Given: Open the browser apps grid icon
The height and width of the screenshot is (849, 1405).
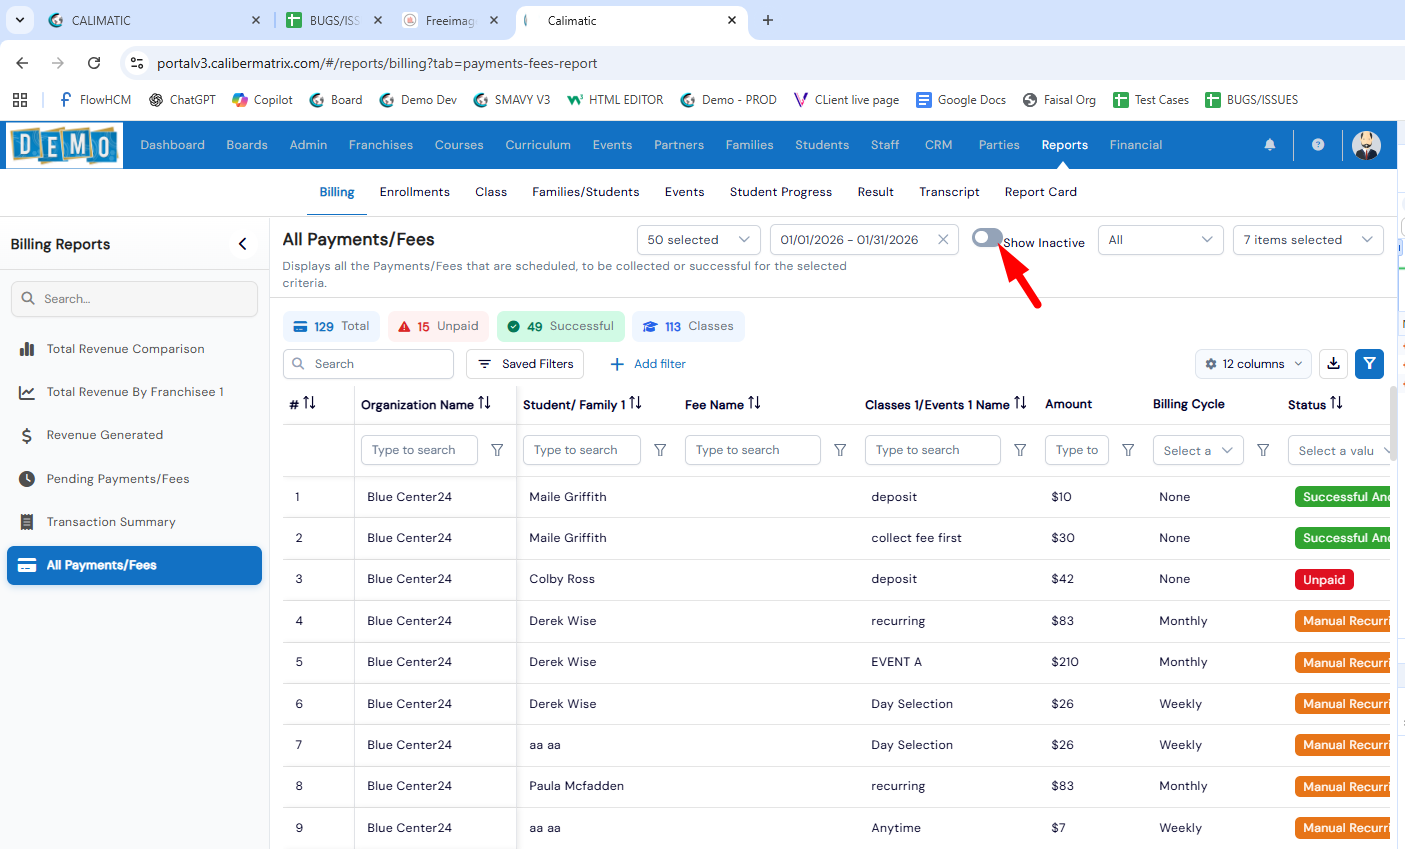Looking at the screenshot, I should tap(20, 100).
